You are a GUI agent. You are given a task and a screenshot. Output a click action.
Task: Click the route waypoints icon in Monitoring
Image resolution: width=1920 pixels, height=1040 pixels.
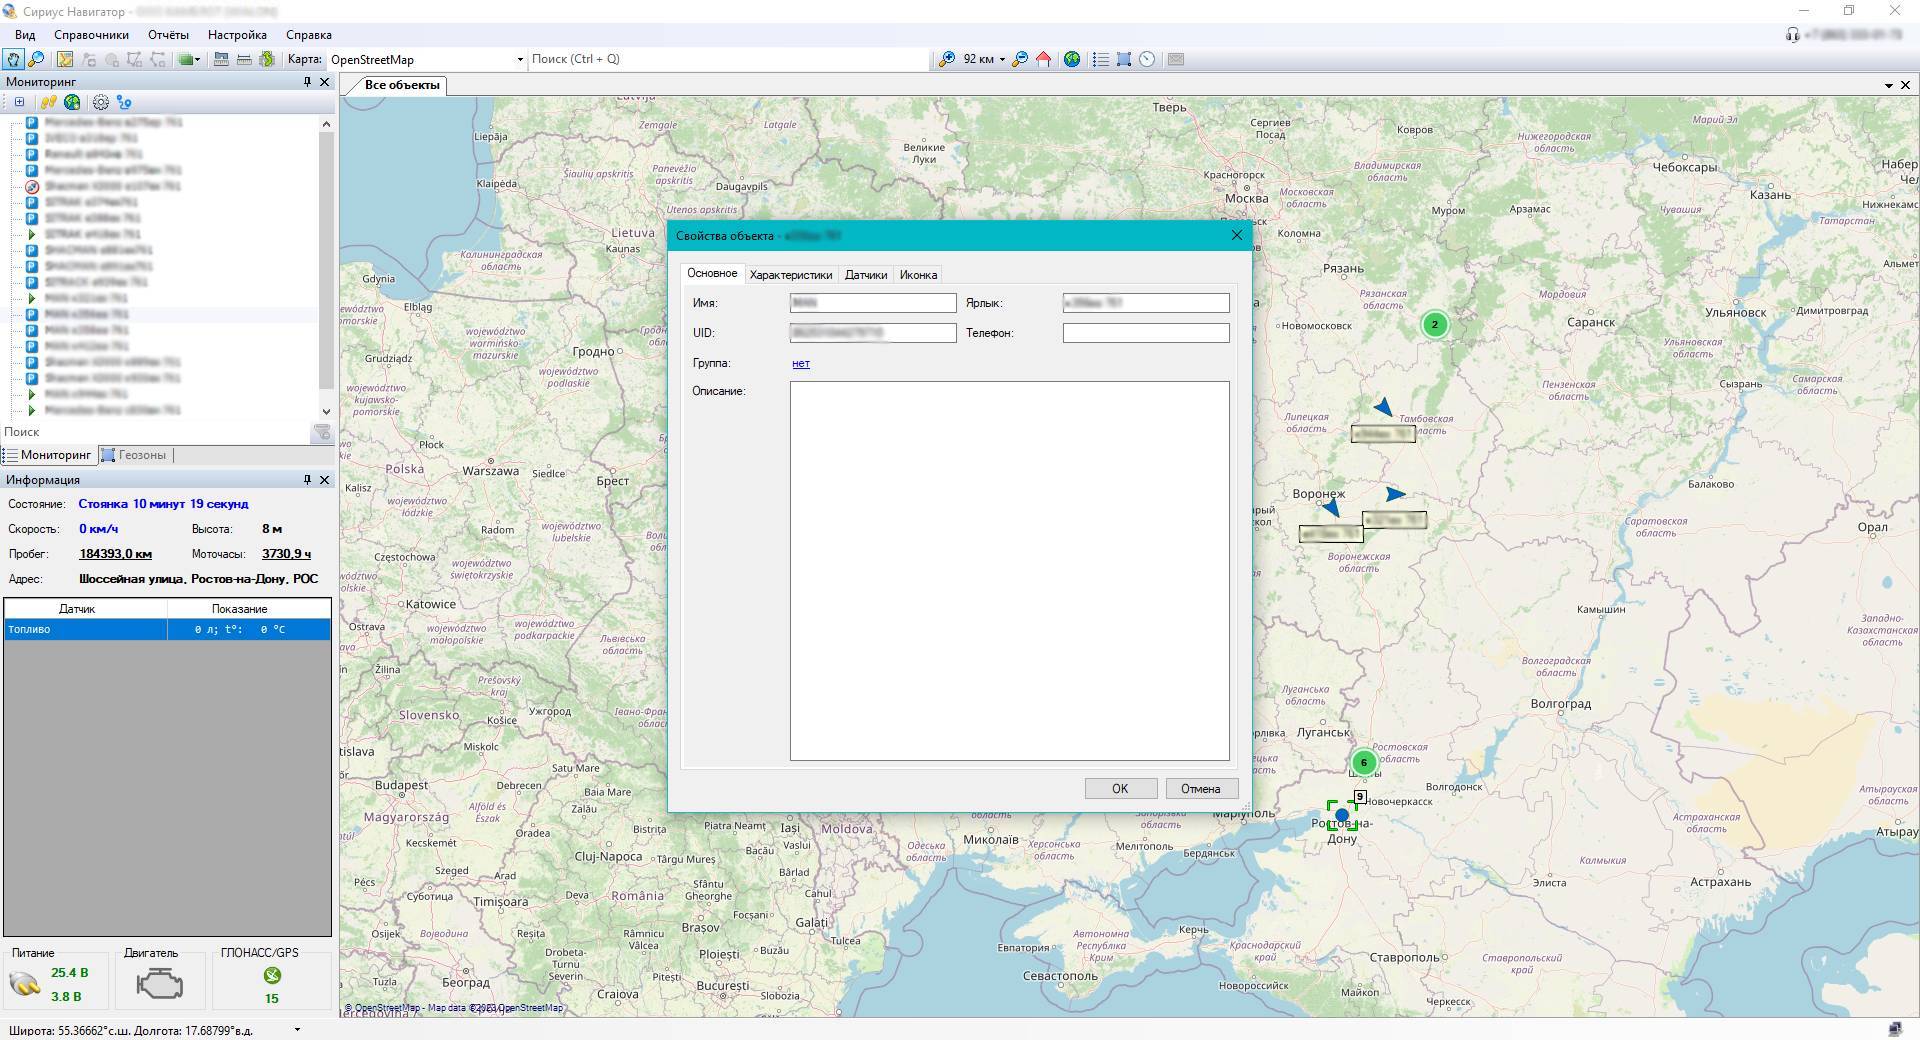point(124,102)
